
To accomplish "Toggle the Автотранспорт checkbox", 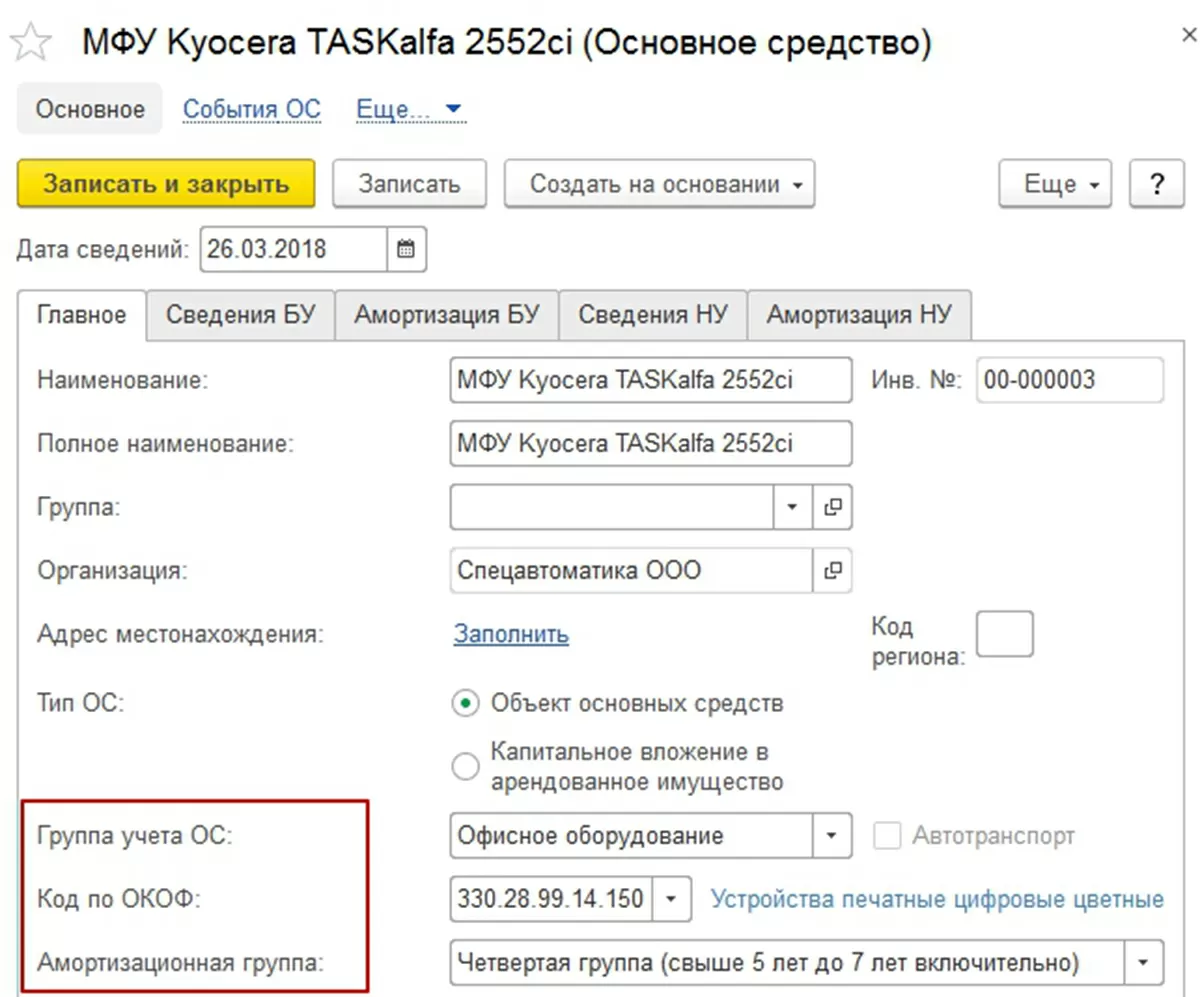I will (886, 836).
